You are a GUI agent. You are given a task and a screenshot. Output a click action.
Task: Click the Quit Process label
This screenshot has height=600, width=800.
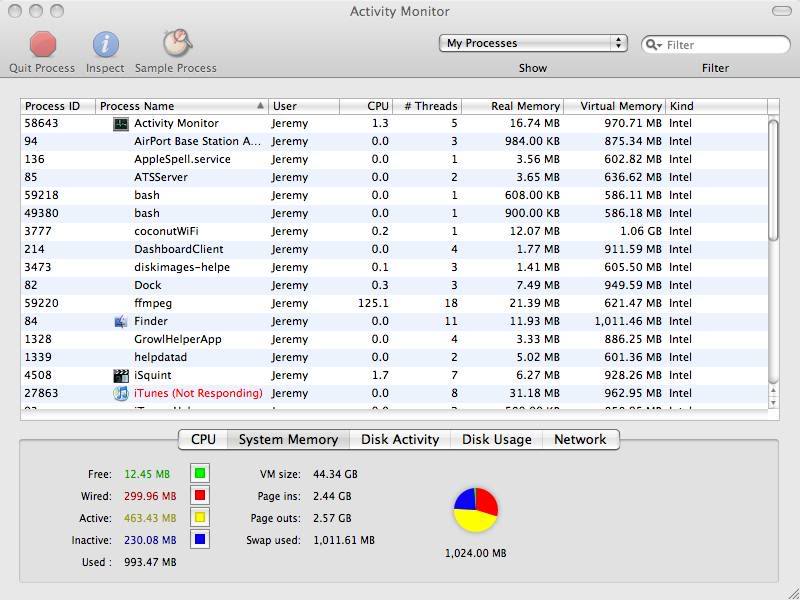point(42,68)
